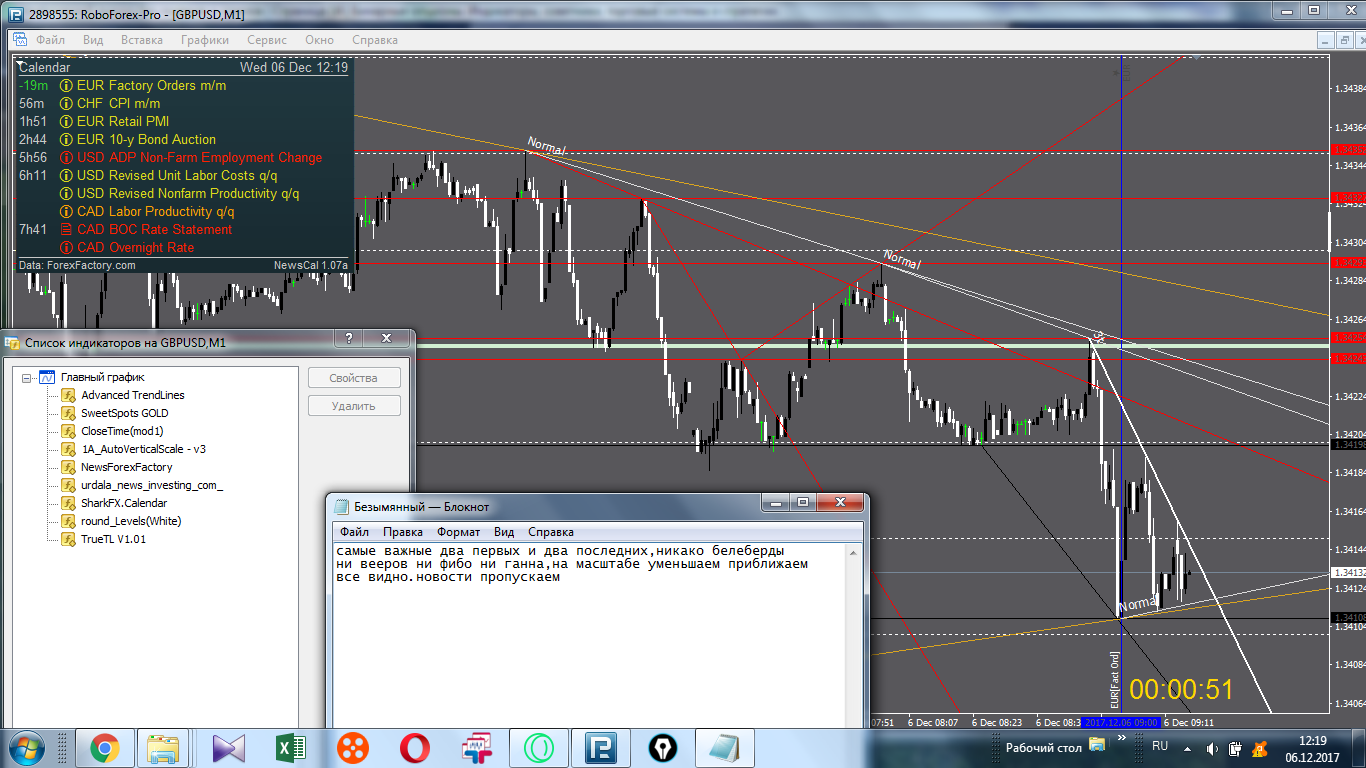
Task: Select round_Levels(White) in indicator list
Action: (131, 521)
